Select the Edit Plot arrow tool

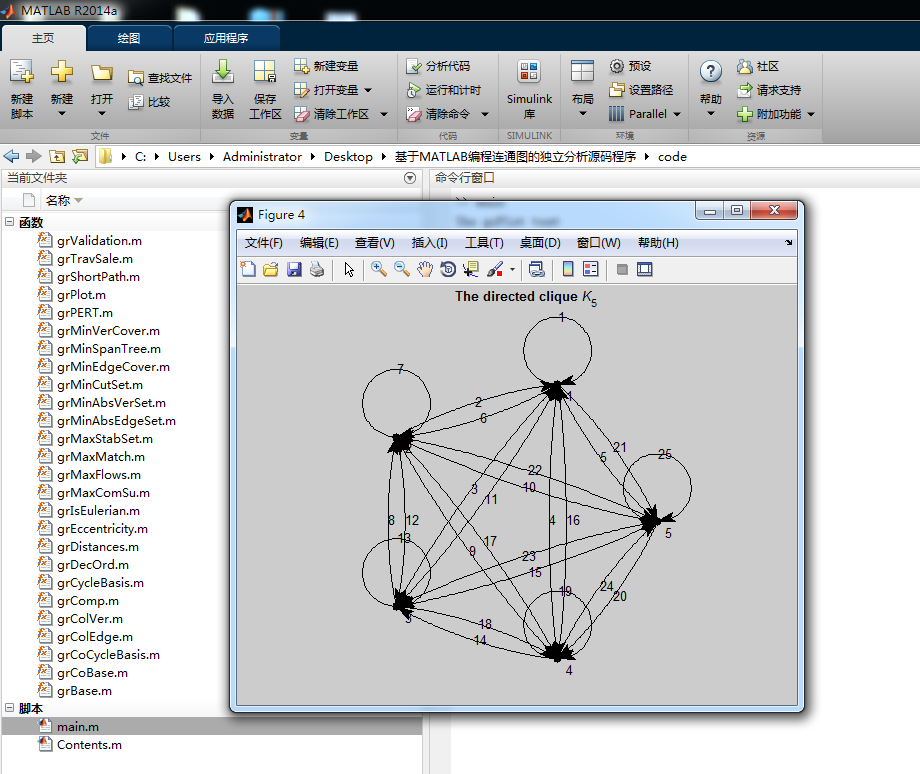(x=349, y=269)
